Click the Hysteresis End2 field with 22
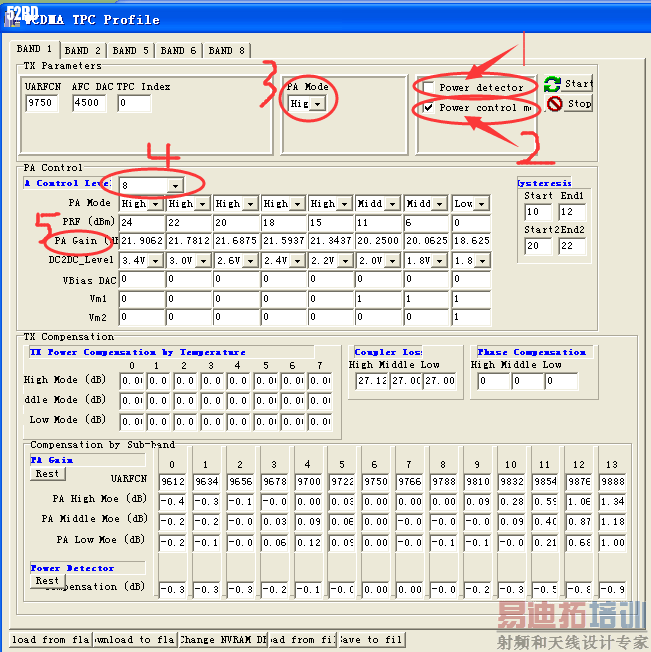651x652 pixels. pos(572,246)
